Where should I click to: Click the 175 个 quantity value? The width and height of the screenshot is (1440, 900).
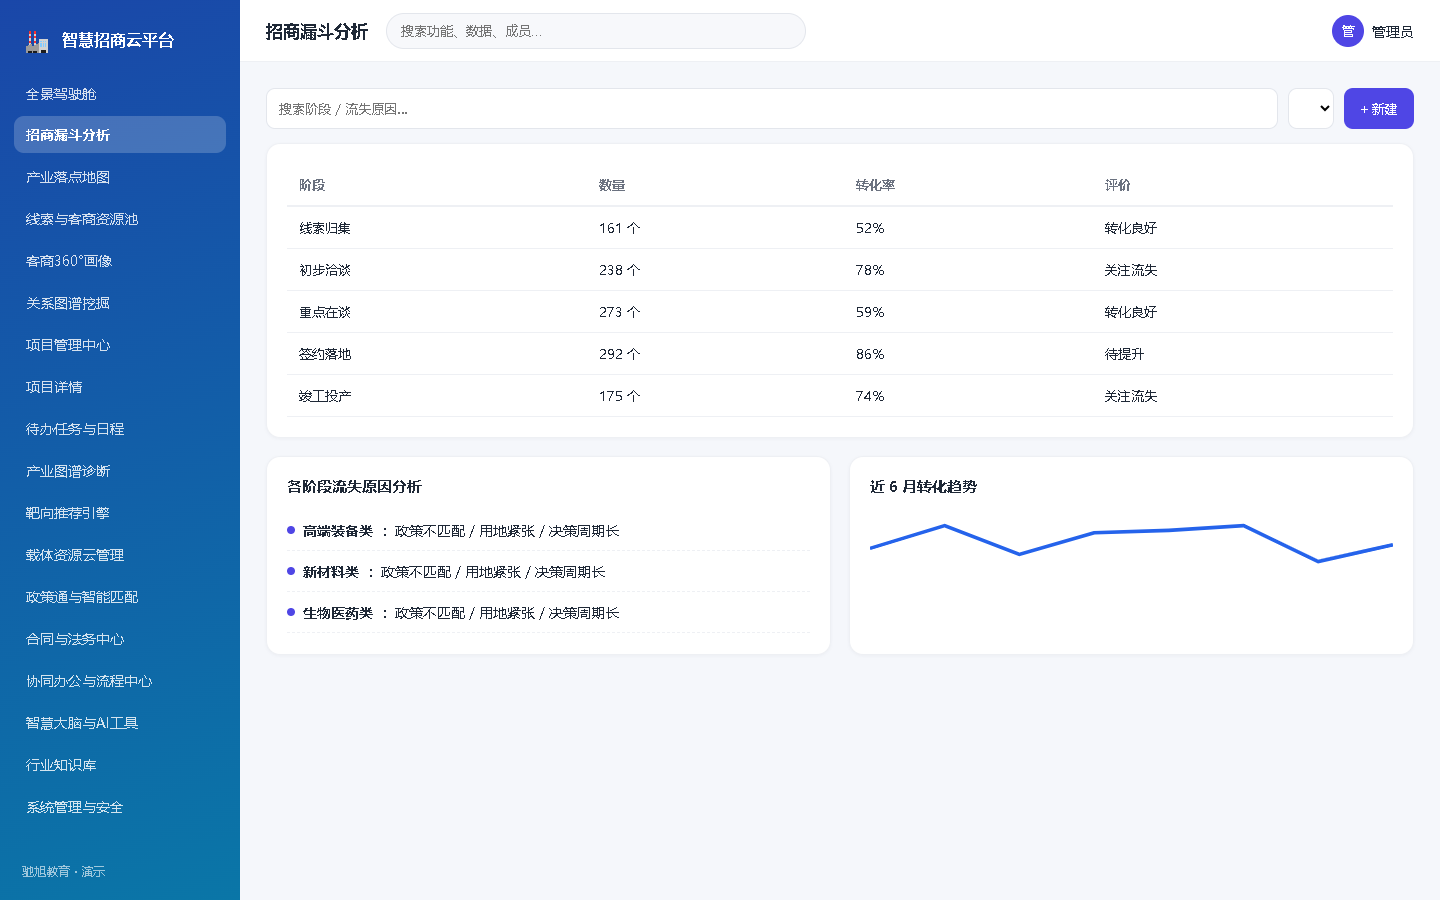[x=620, y=396]
